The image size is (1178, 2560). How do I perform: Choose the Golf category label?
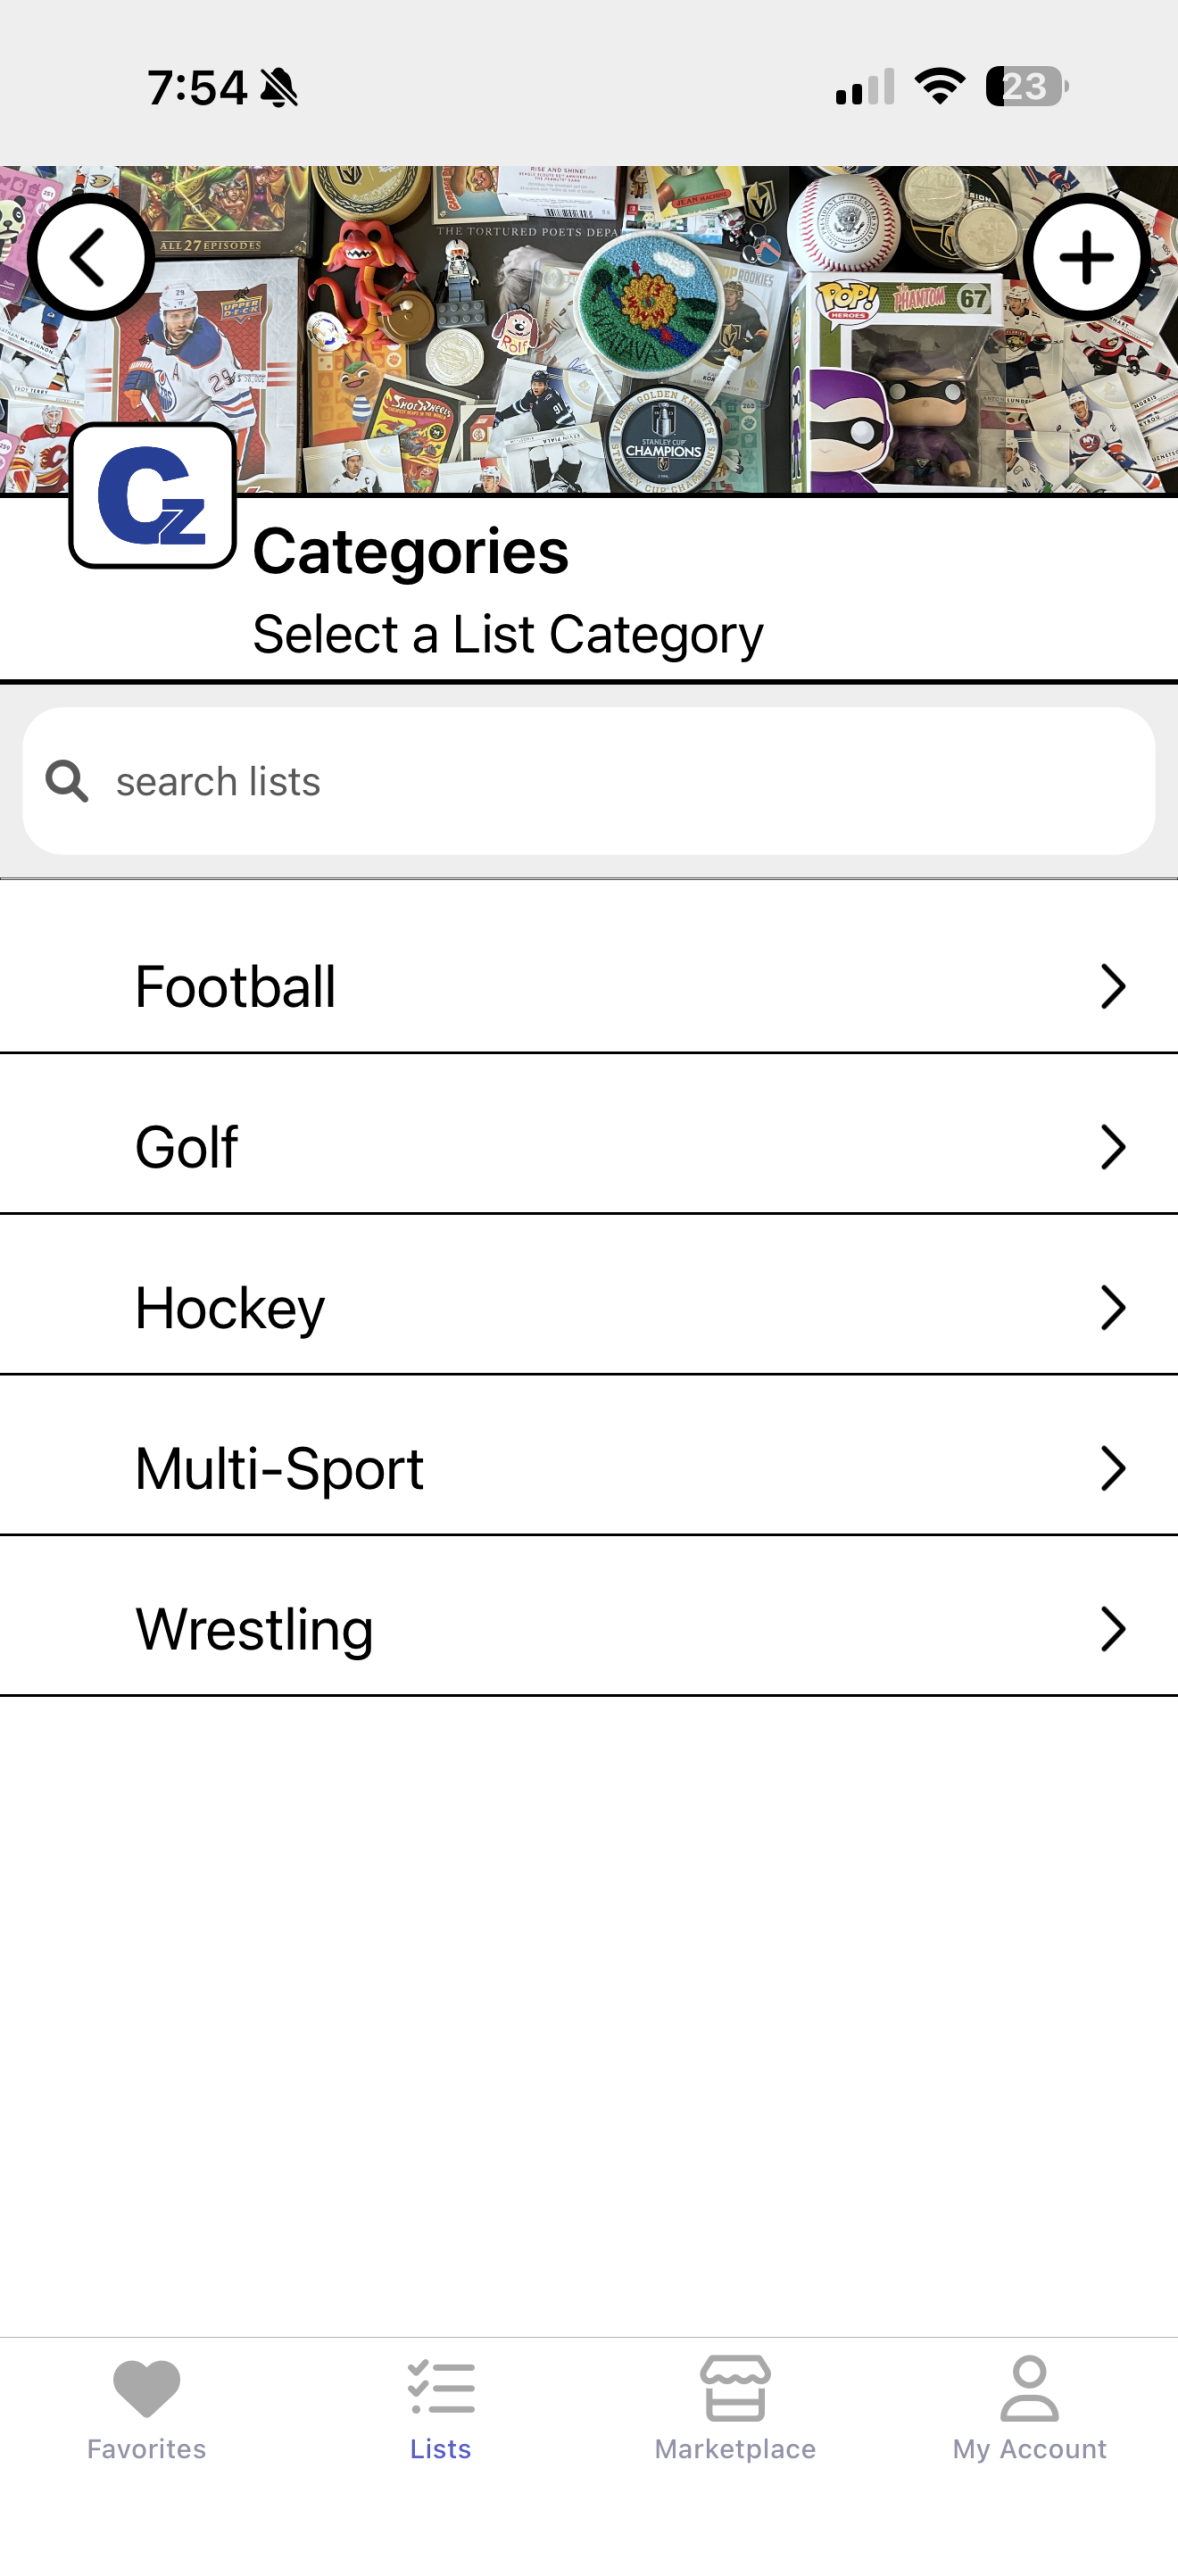point(187,1147)
